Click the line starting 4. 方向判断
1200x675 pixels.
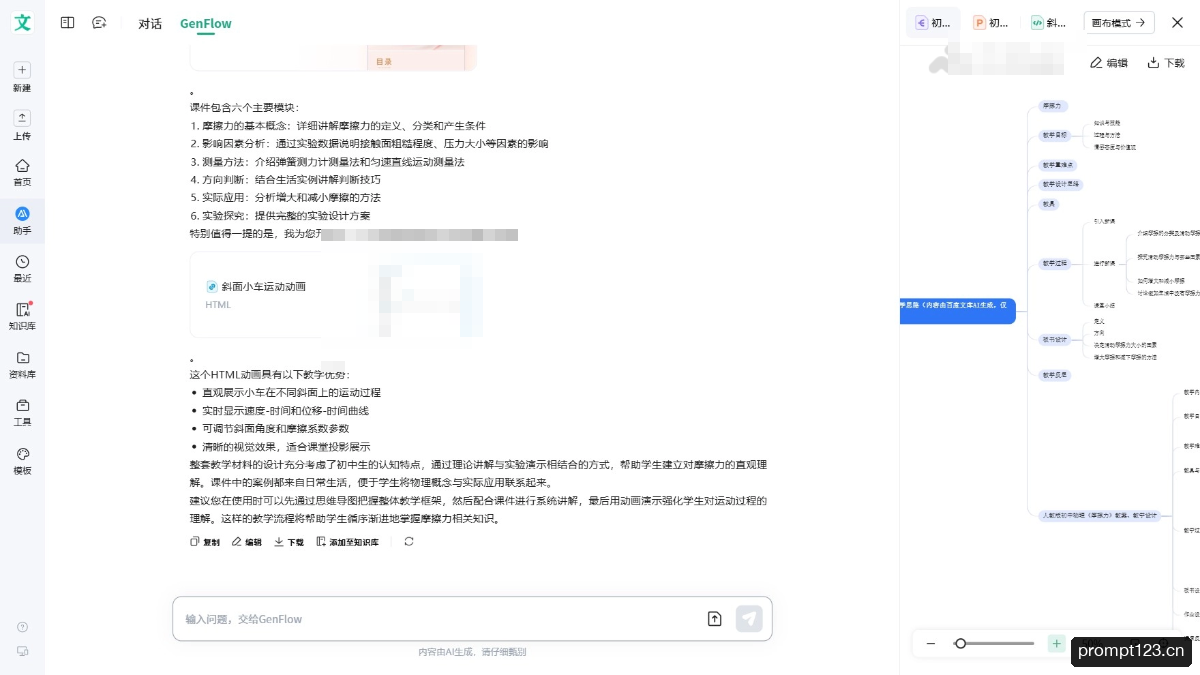coord(285,180)
